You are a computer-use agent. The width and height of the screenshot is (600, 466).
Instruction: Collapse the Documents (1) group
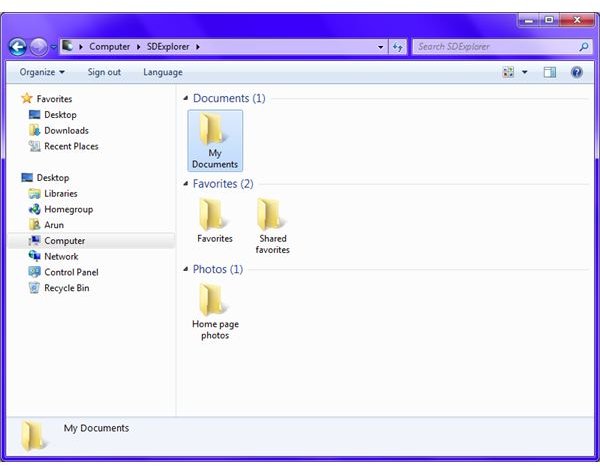click(186, 98)
